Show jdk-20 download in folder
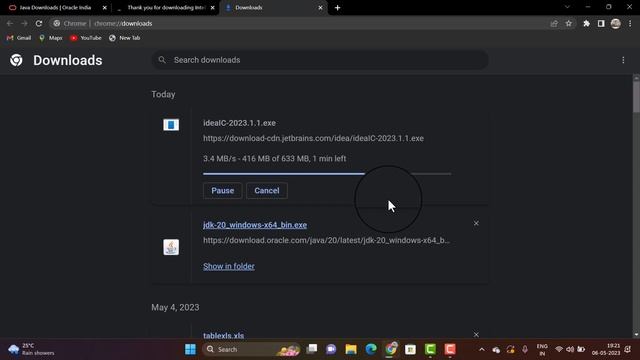 pyautogui.click(x=229, y=266)
